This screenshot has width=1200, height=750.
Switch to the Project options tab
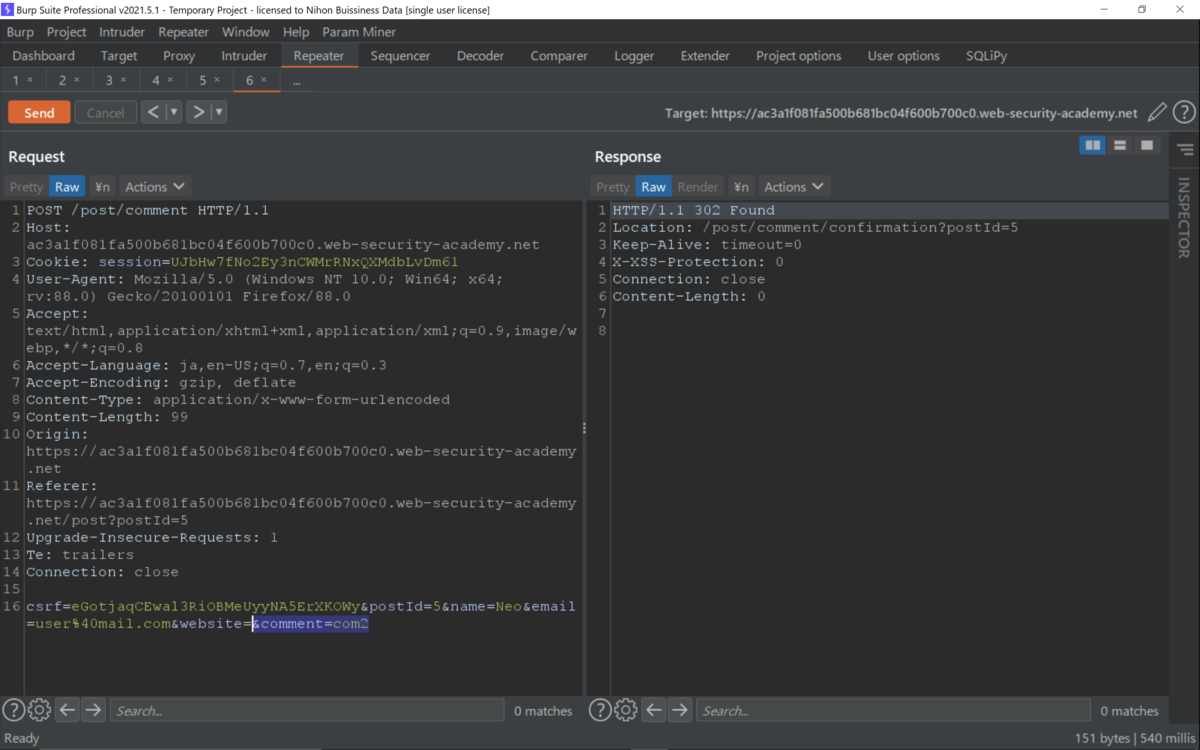[x=799, y=56]
